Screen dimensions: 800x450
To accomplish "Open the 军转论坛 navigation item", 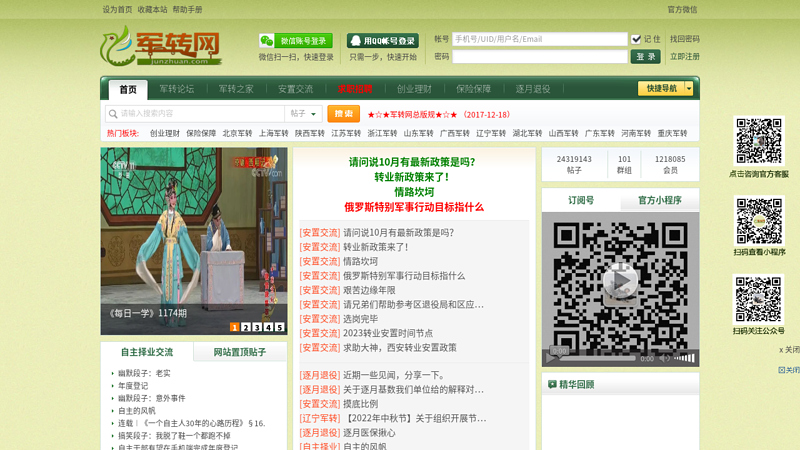I will click(177, 89).
